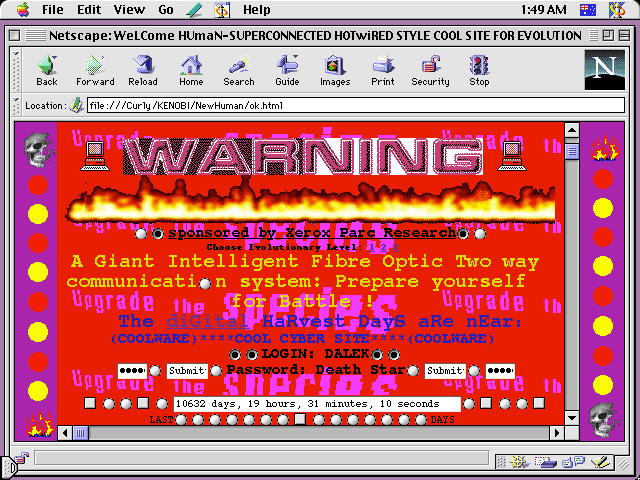Open the application switcher menu
This screenshot has width=640, height=480.
617,10
